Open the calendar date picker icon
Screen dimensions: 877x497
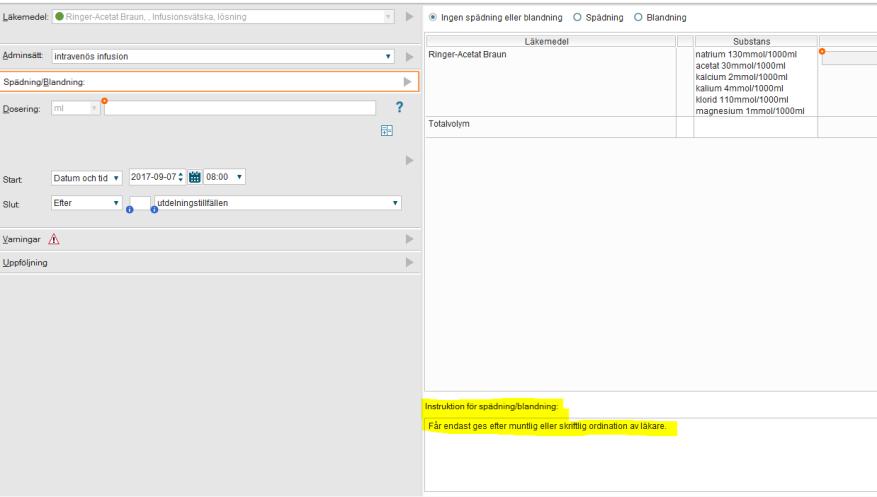click(195, 177)
